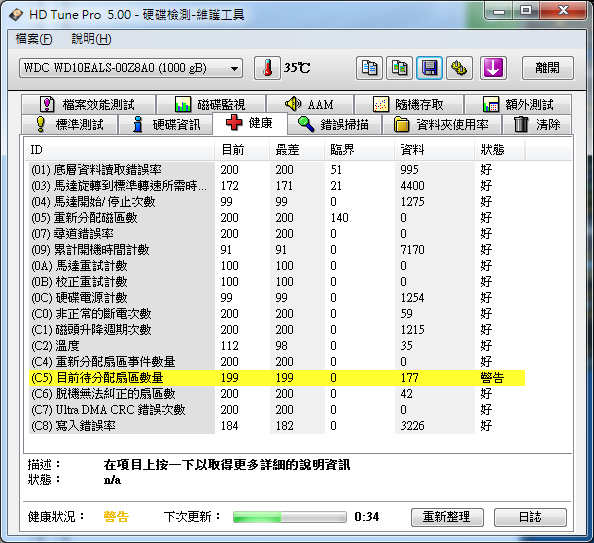This screenshot has width=594, height=543.
Task: Select the (C2) 溫度 row
Action: pos(277,346)
